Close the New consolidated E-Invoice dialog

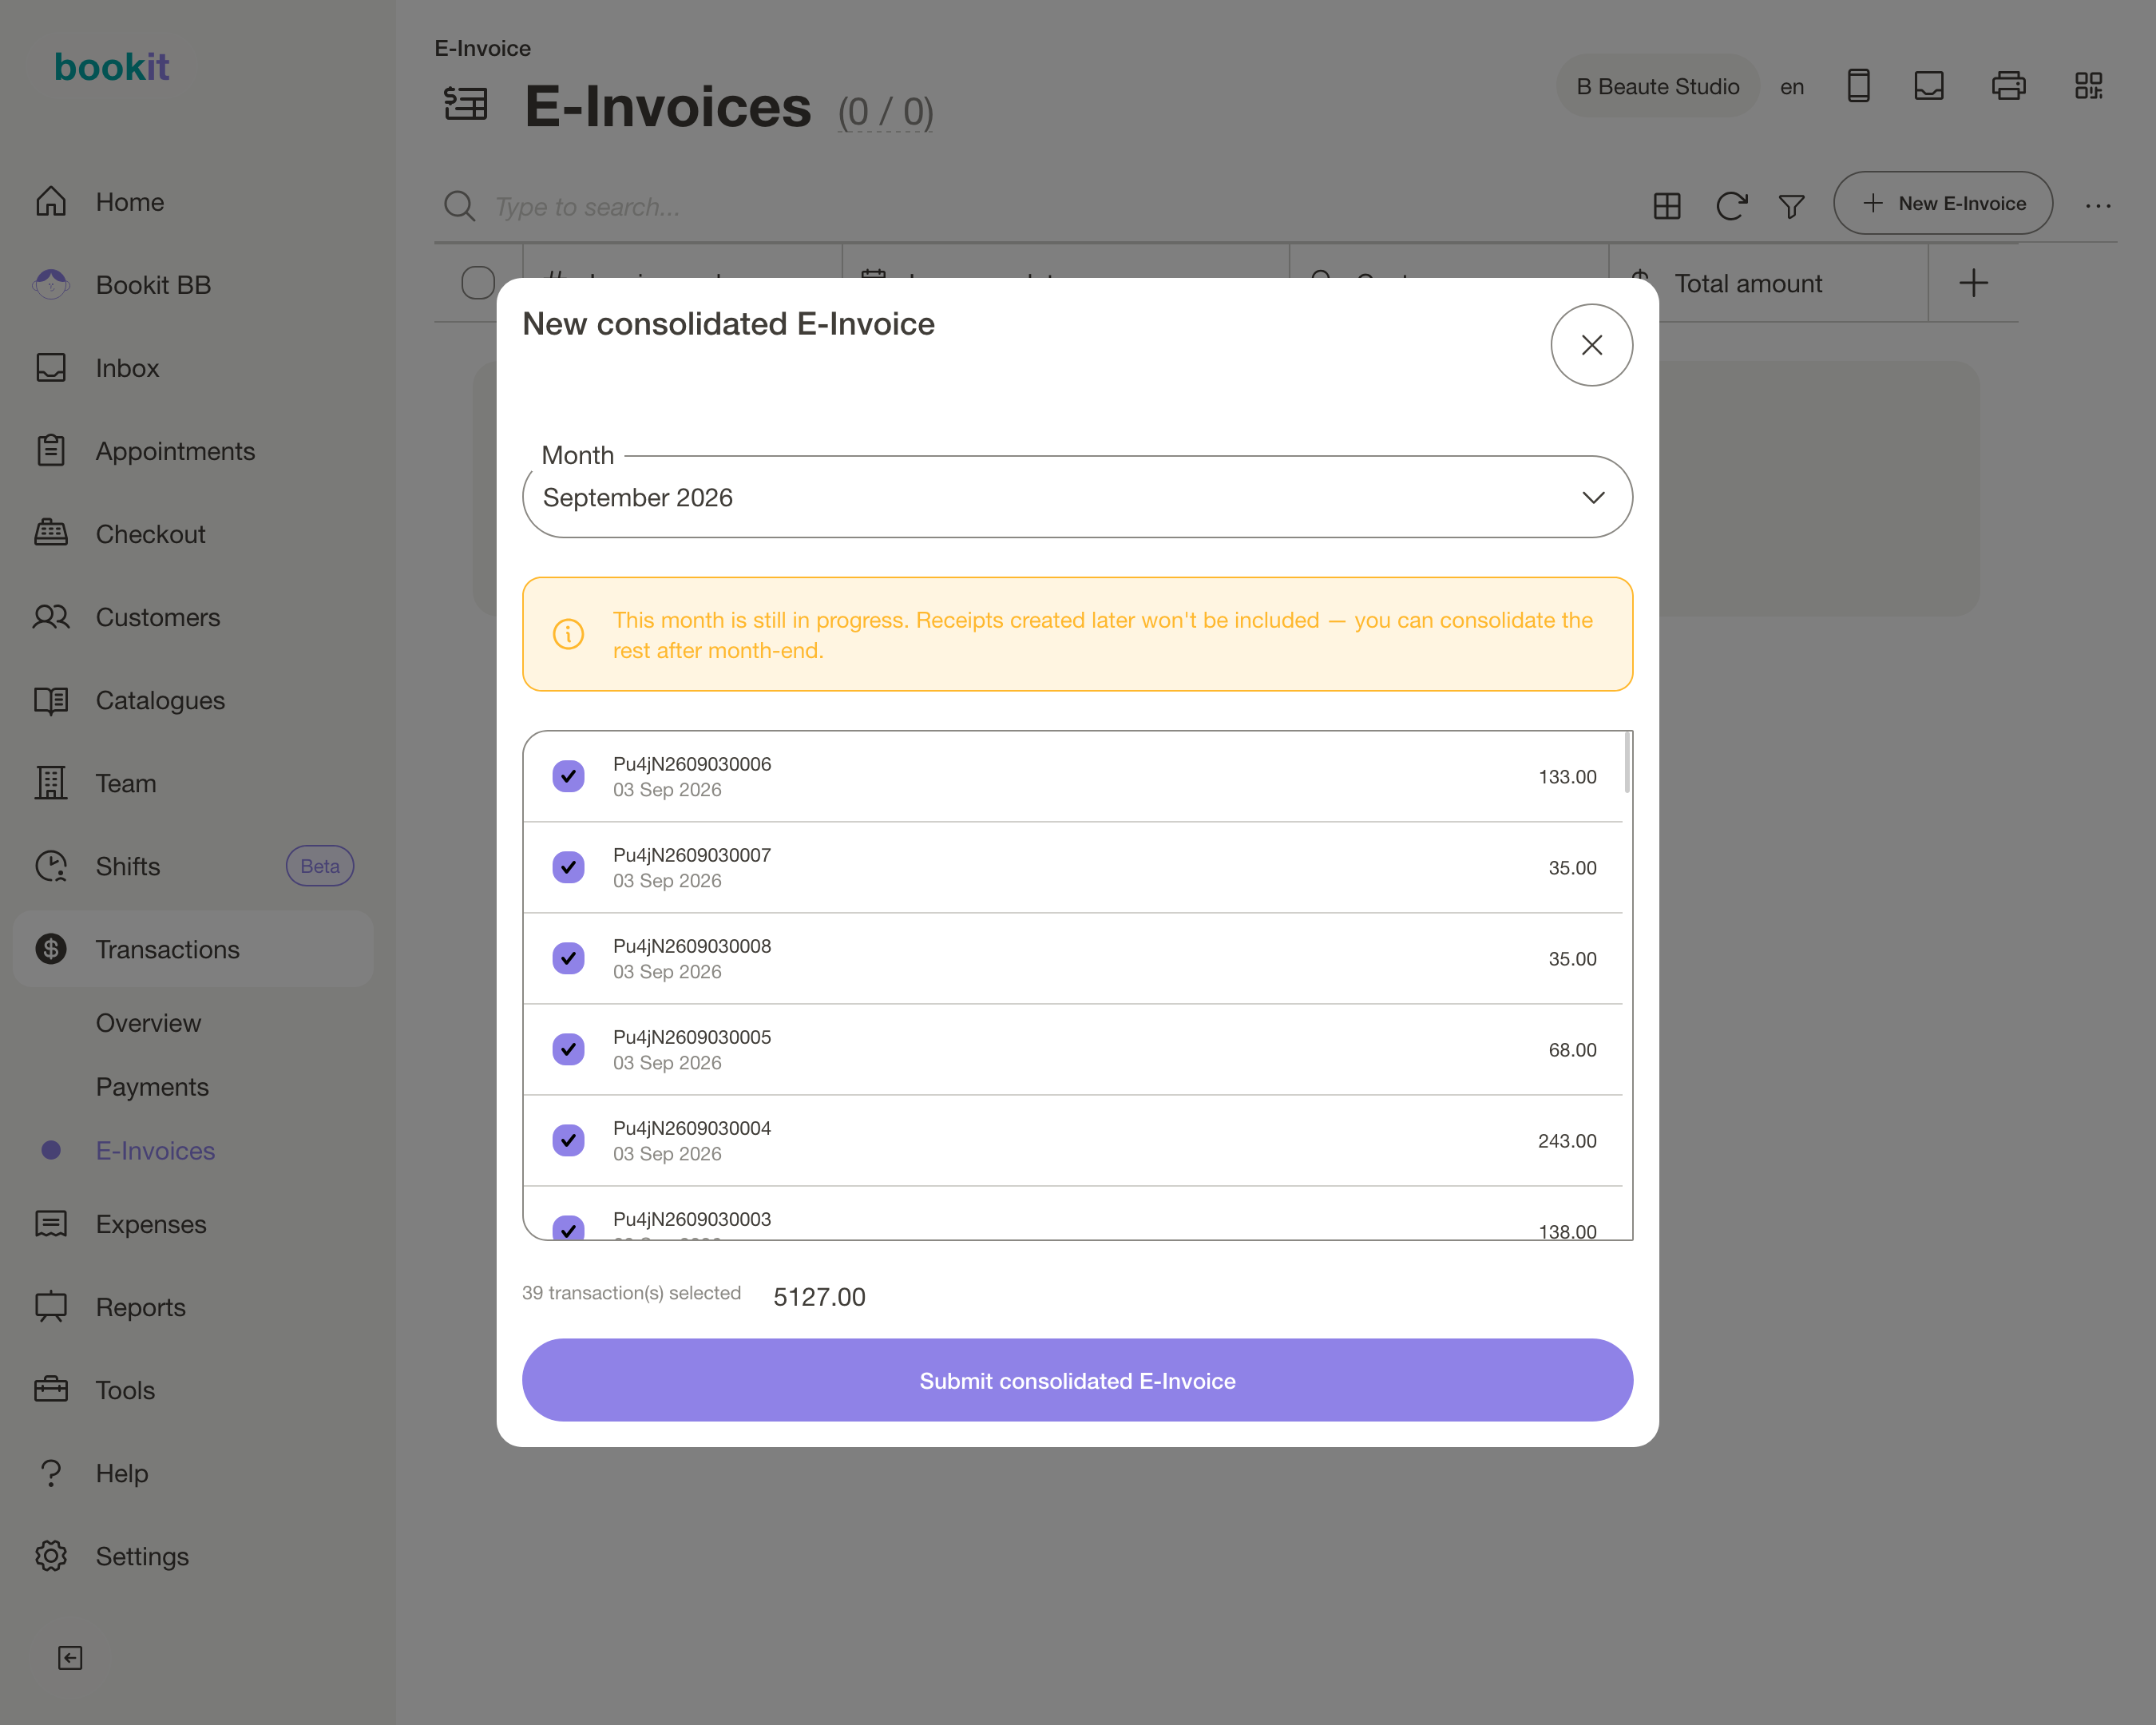1591,345
